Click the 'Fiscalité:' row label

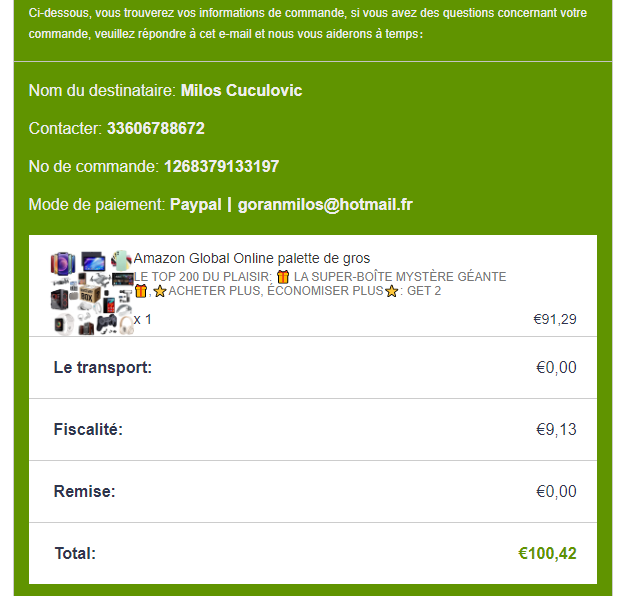[x=88, y=430]
